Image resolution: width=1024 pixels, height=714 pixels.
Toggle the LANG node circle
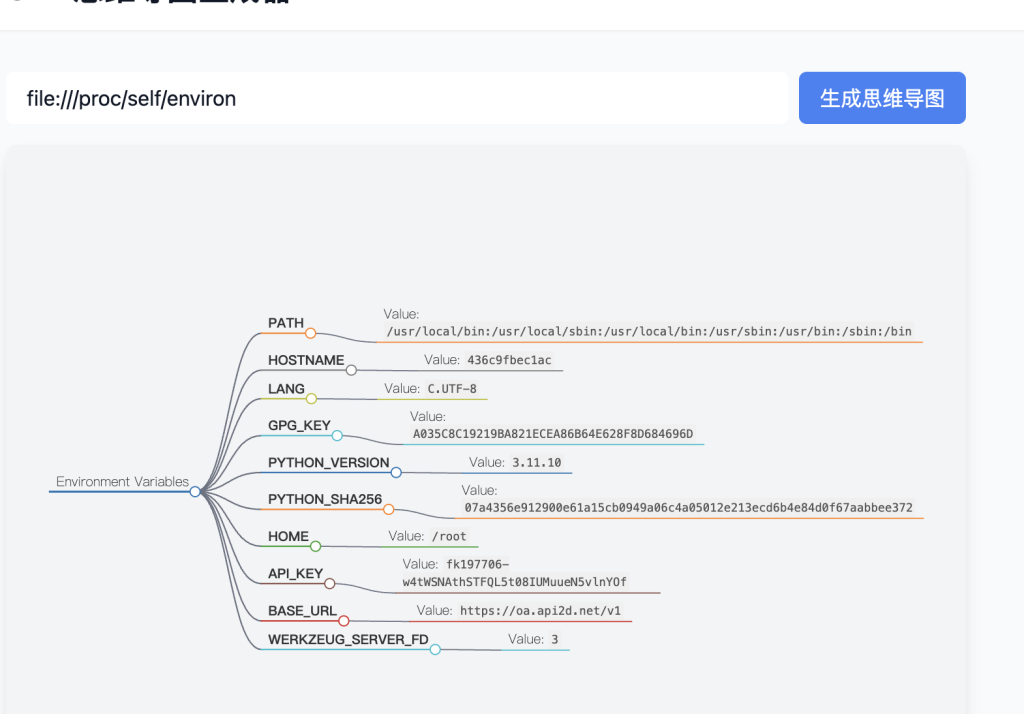(x=311, y=398)
